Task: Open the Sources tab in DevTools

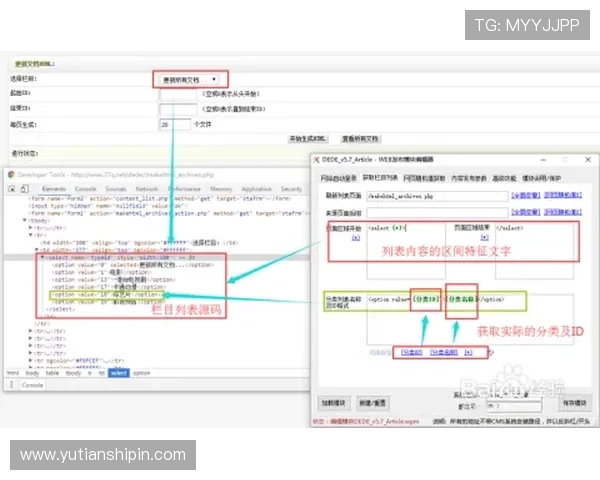Action: point(116,188)
